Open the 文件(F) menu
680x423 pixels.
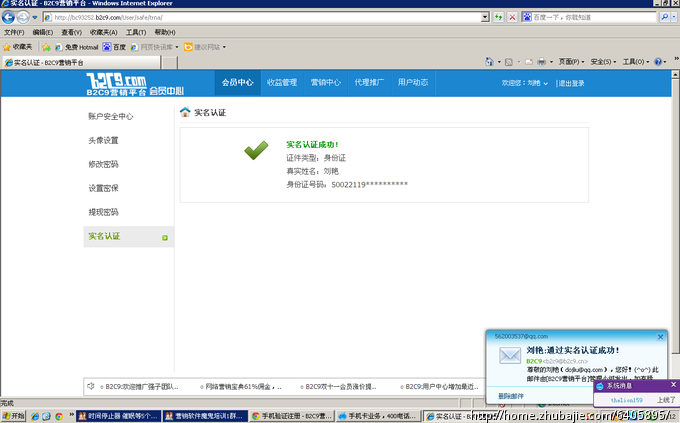pos(14,33)
